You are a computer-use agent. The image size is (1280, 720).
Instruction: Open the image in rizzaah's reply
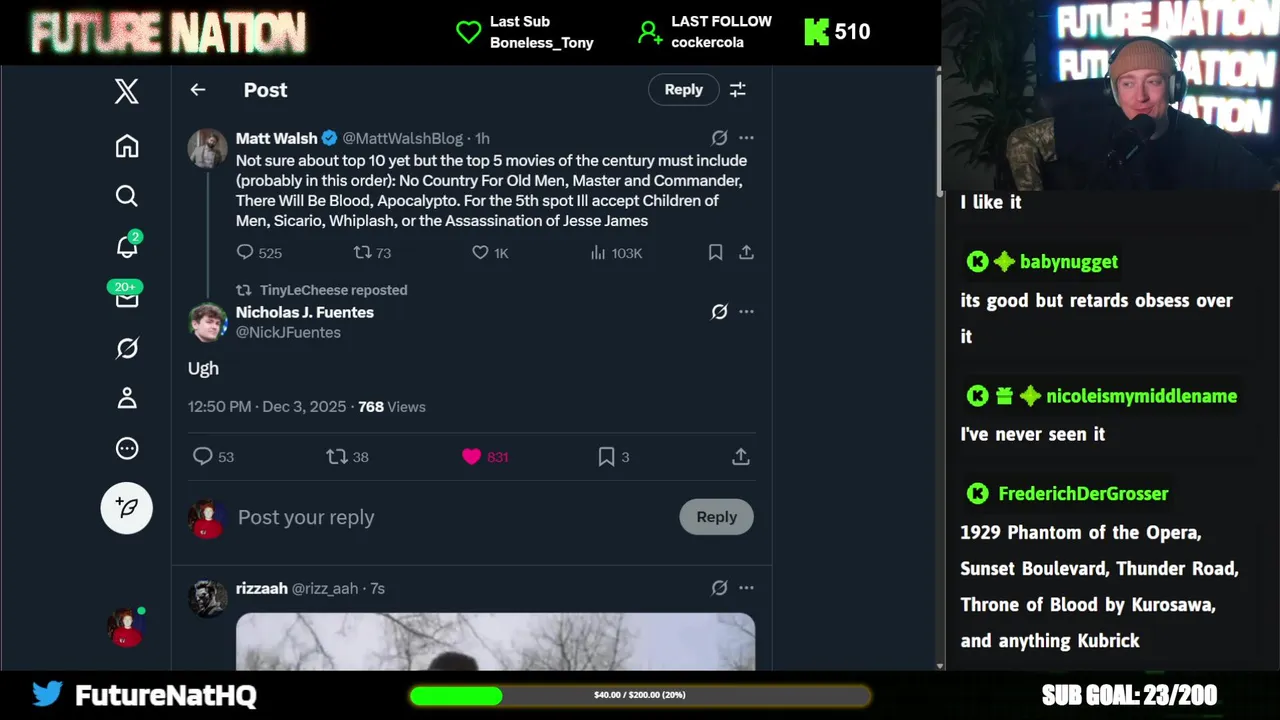(x=495, y=642)
